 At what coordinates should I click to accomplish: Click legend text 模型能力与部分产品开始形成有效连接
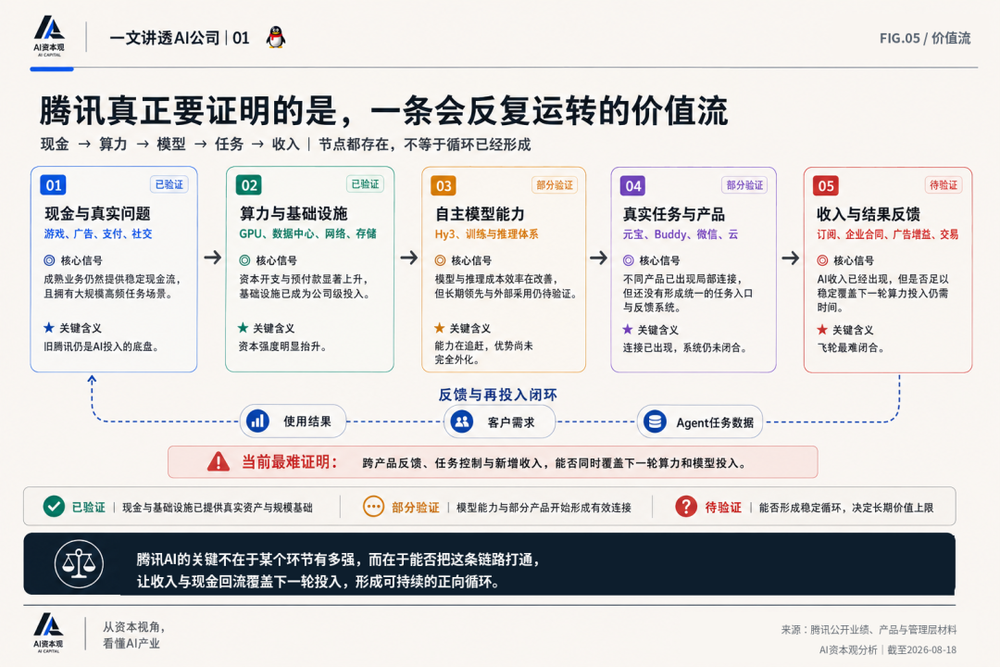(x=543, y=508)
